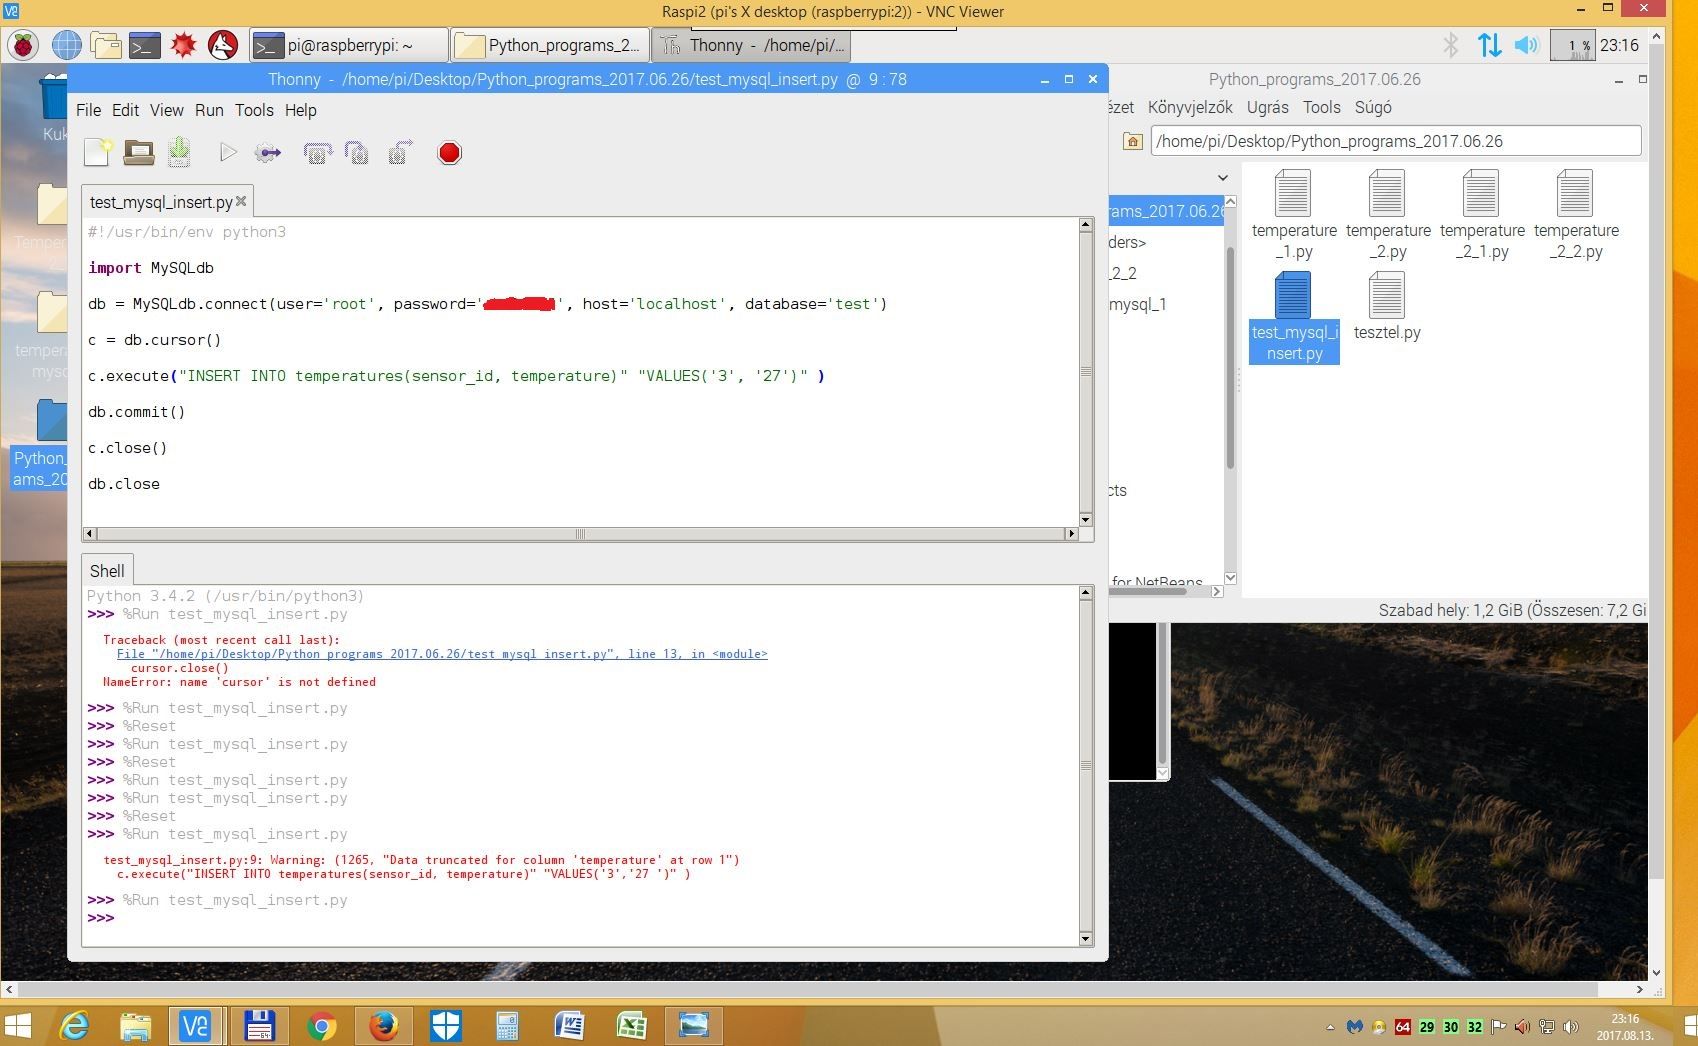The height and width of the screenshot is (1046, 1698).
Task: Open Súgó menu in the file manager
Action: [1373, 107]
